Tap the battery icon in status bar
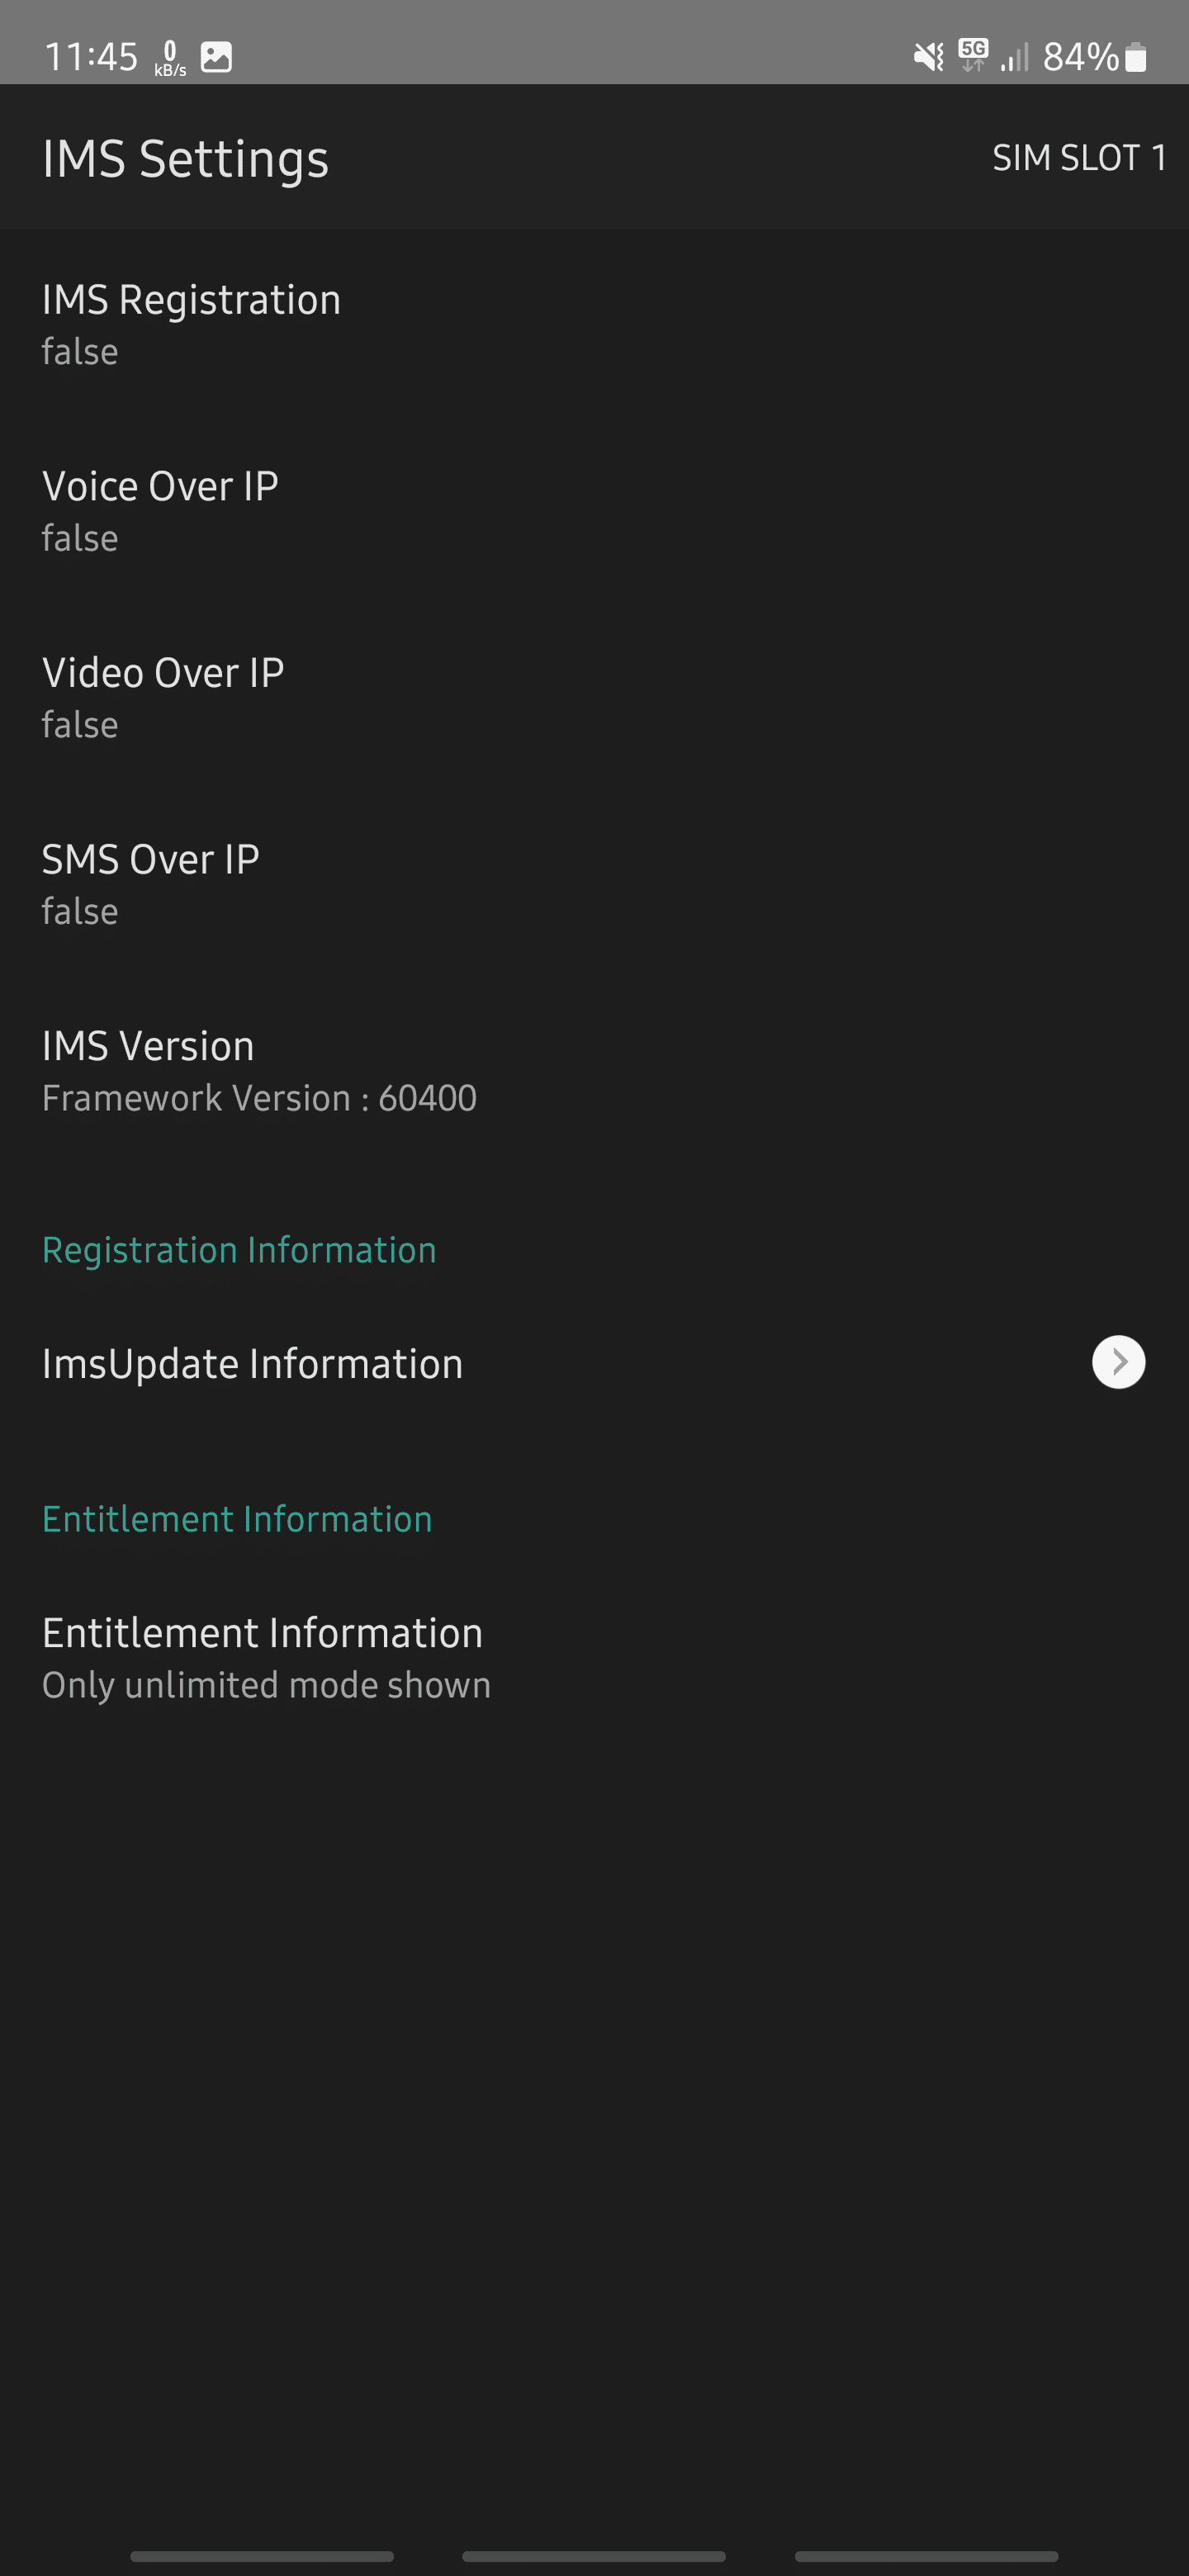The image size is (1189, 2576). pyautogui.click(x=1135, y=57)
